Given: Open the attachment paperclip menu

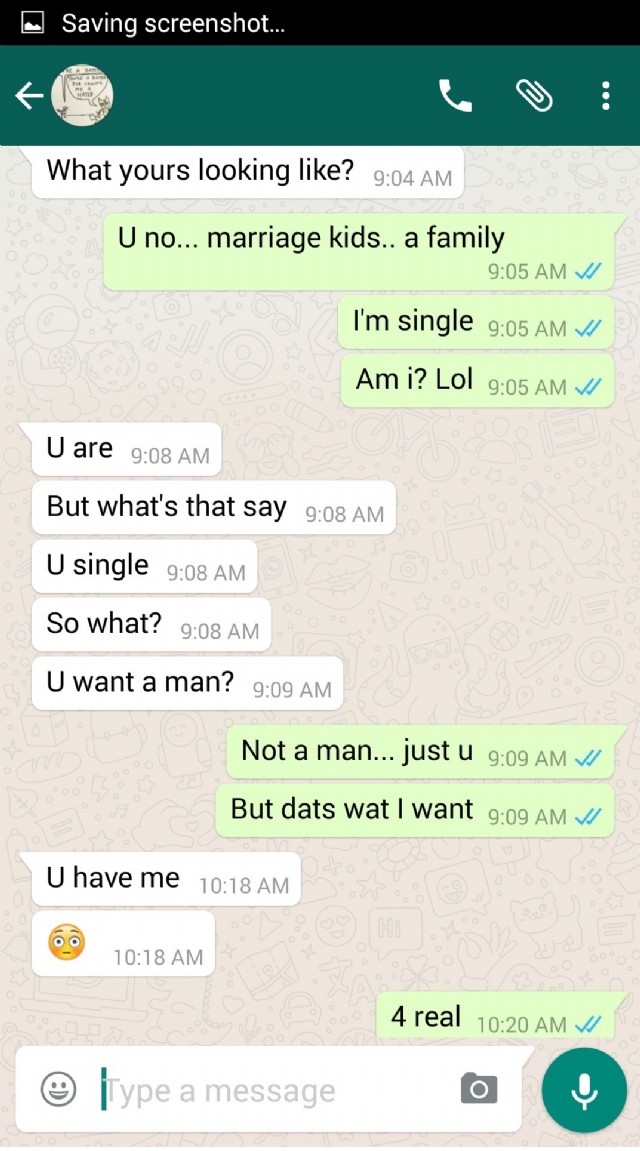Looking at the screenshot, I should (534, 95).
